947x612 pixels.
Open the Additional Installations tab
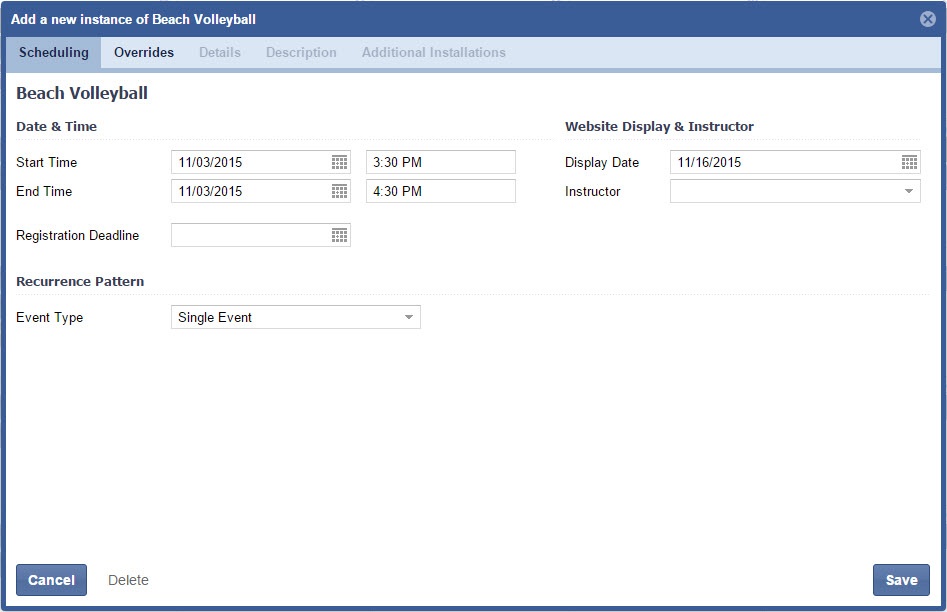[433, 52]
